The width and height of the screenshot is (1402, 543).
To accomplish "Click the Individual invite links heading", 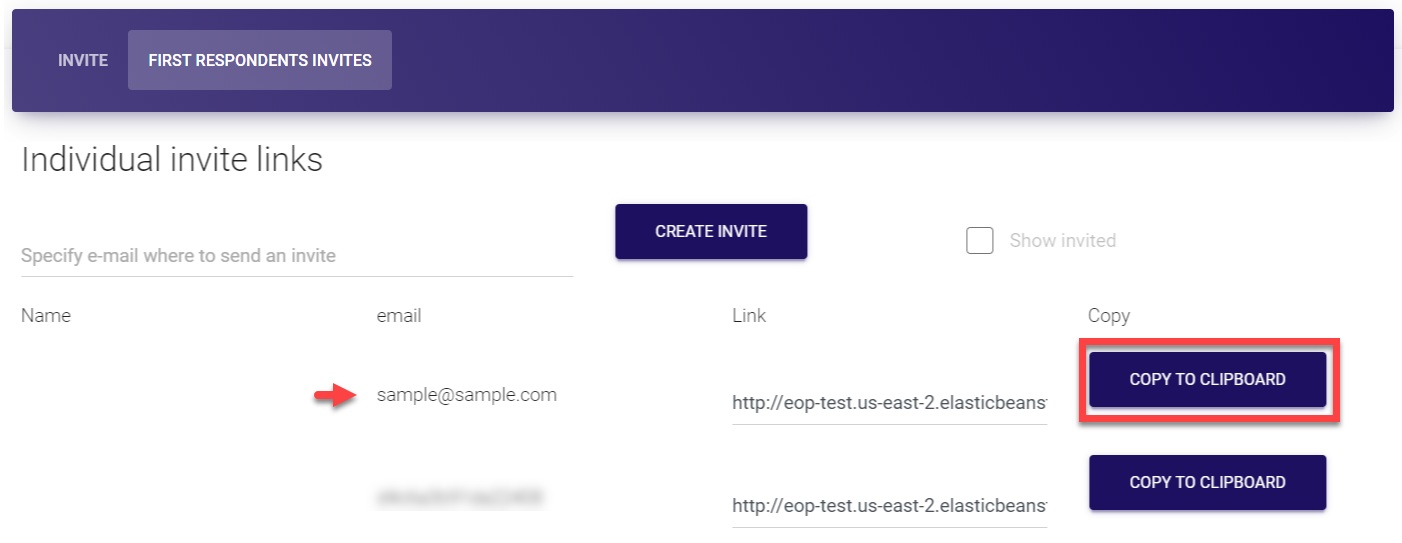I will (x=172, y=160).
